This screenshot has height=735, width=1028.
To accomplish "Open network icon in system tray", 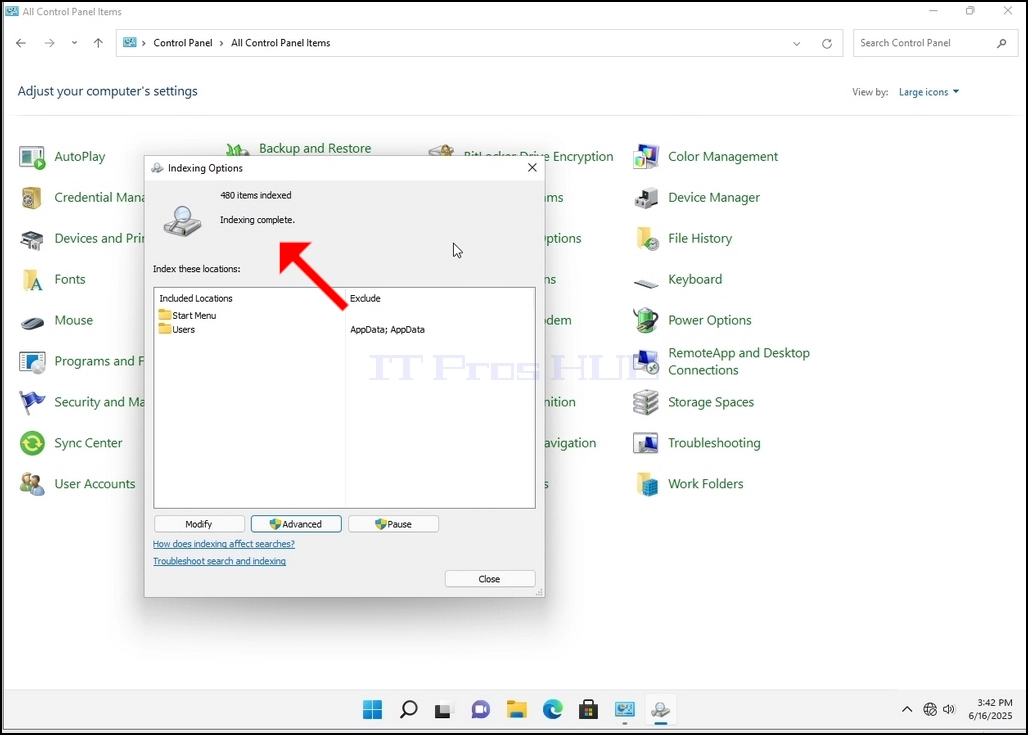I will tap(930, 709).
